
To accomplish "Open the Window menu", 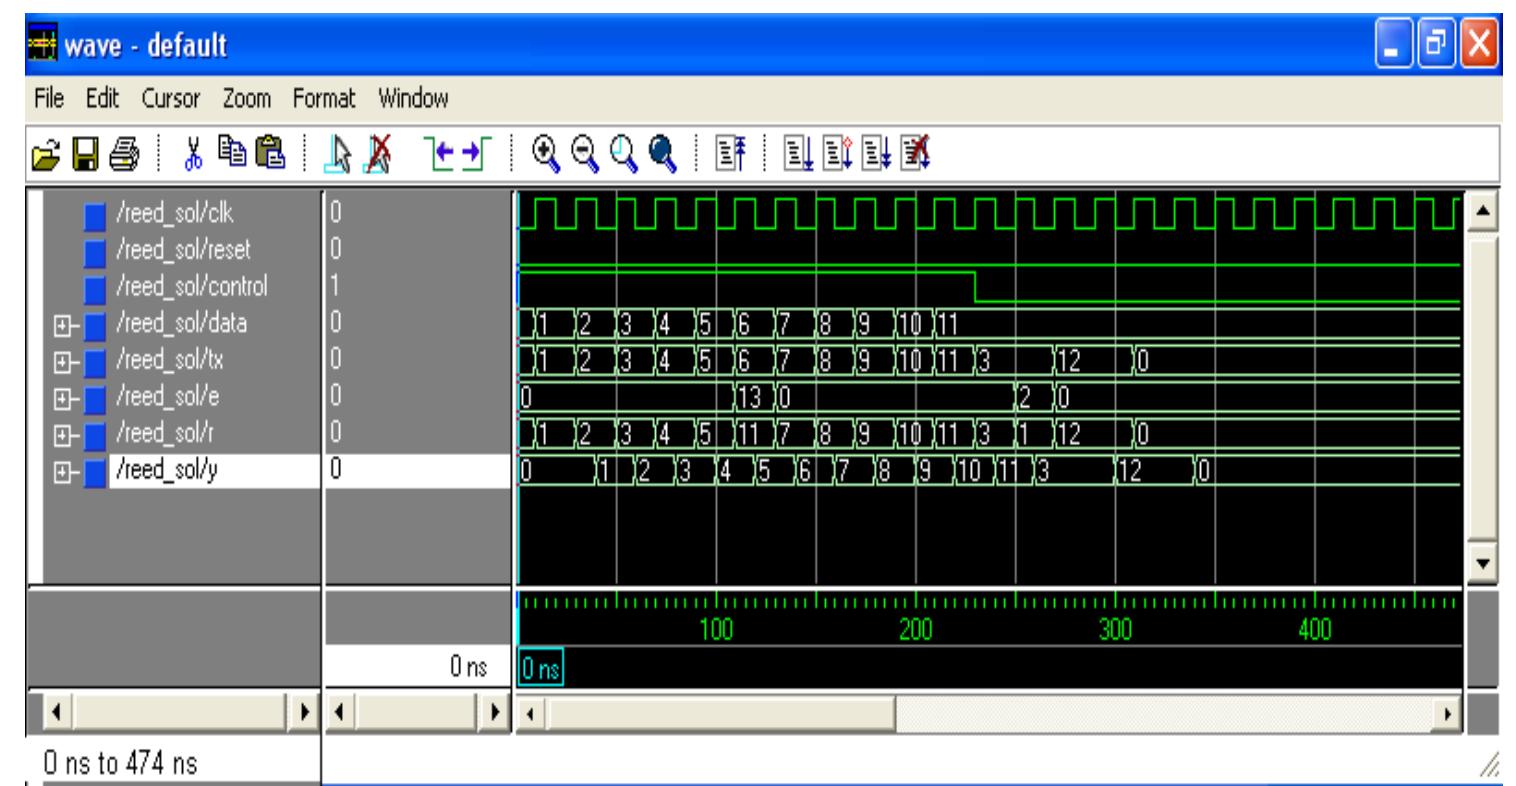I will [x=413, y=99].
